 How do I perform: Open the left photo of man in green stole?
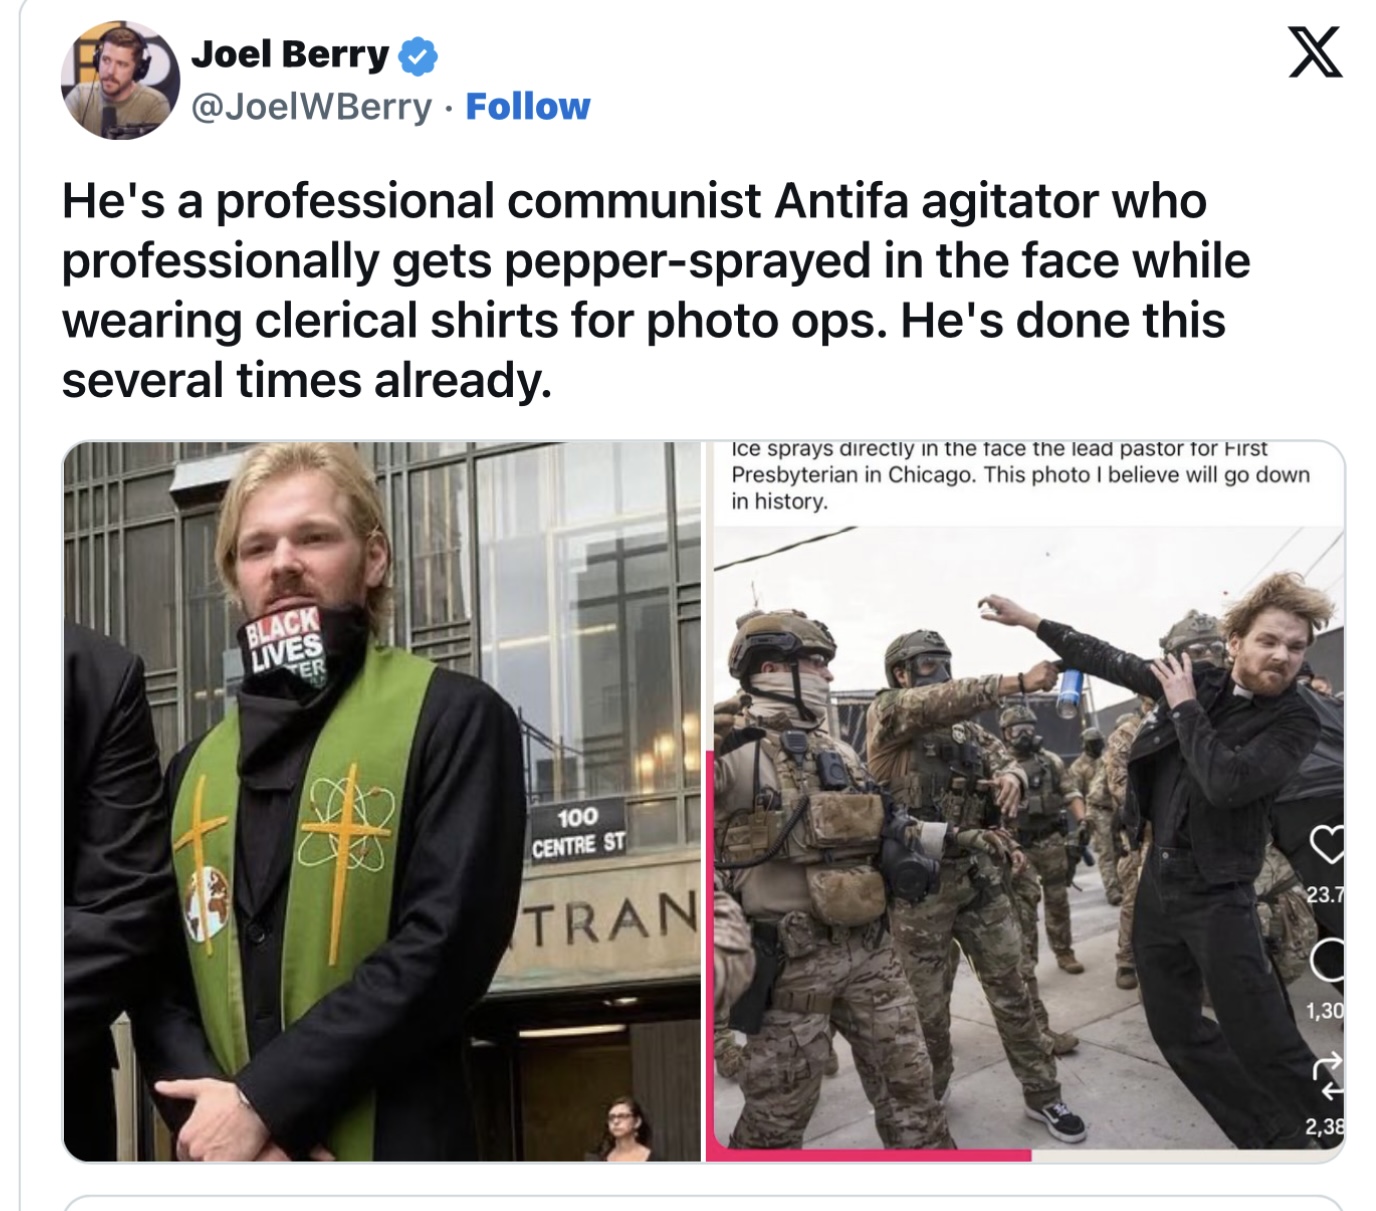coord(382,801)
